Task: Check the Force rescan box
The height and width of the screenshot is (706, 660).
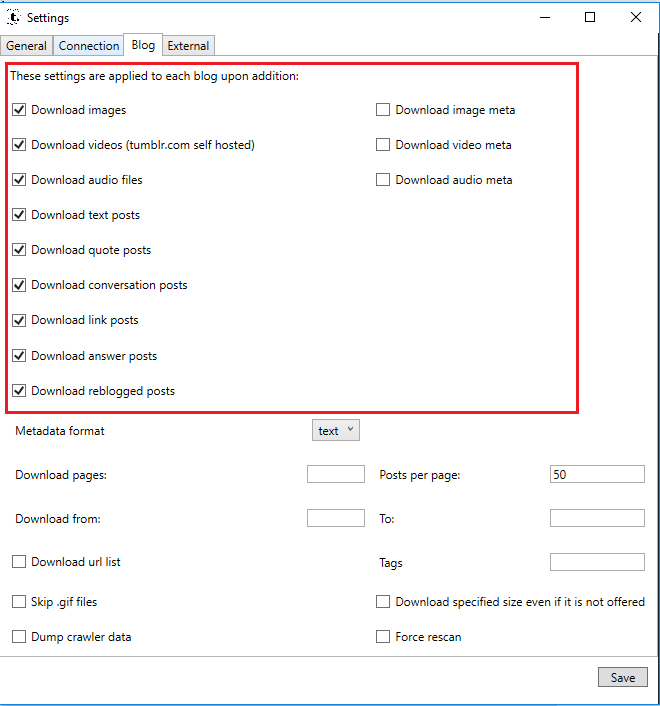Action: coord(383,637)
